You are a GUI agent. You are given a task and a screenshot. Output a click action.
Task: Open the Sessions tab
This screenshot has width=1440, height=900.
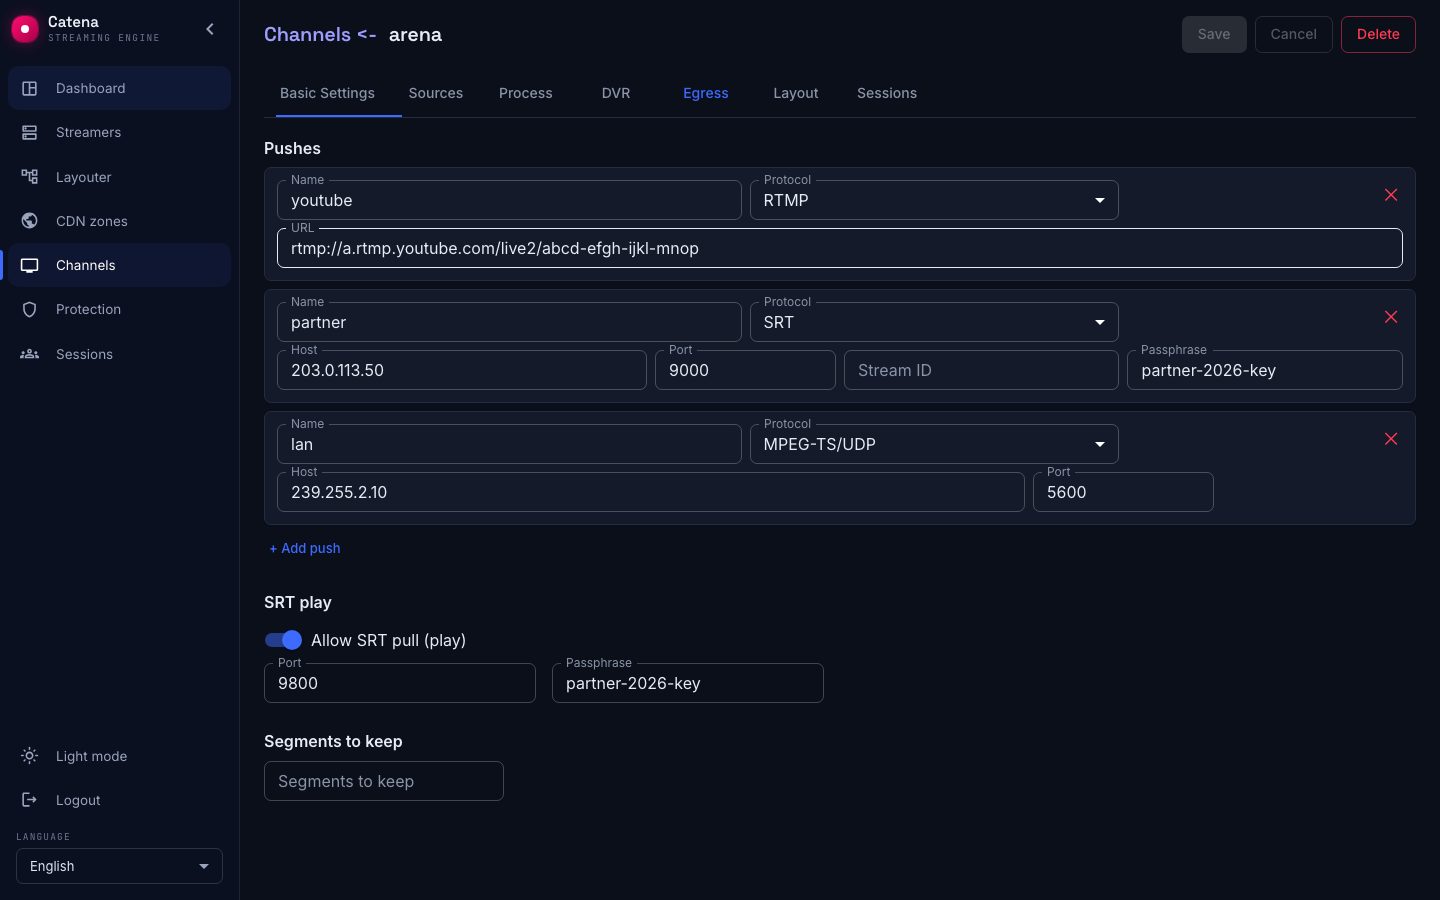(x=887, y=93)
